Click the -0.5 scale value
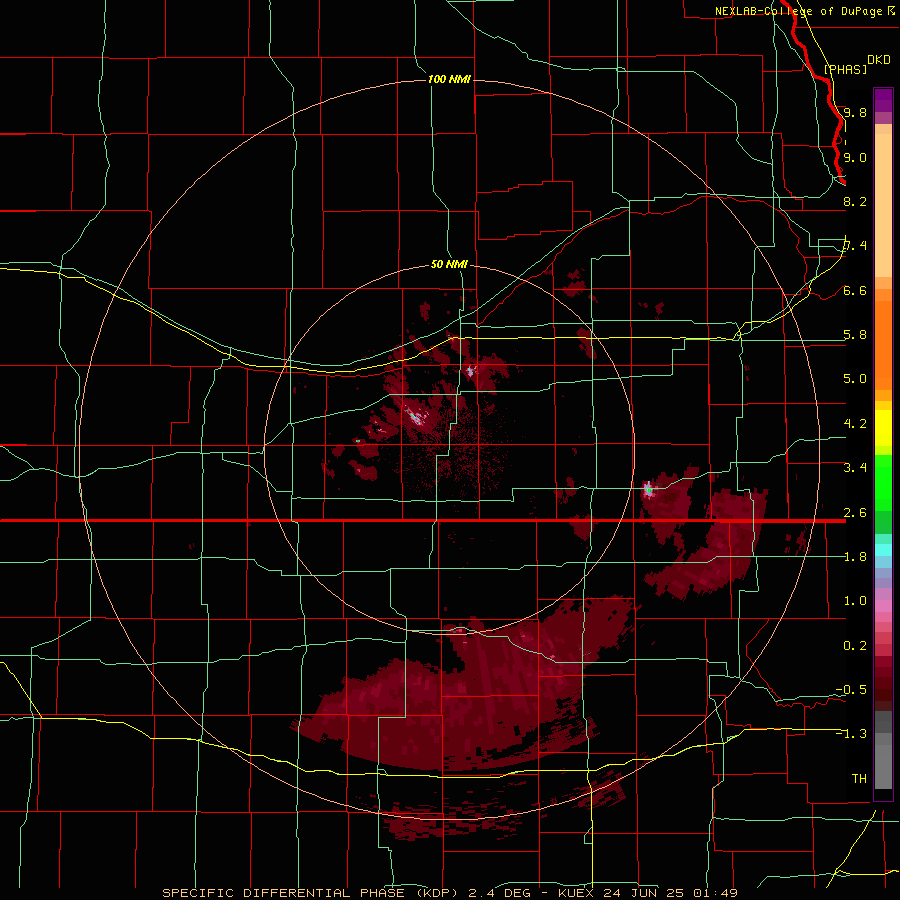The image size is (900, 900). (x=851, y=690)
